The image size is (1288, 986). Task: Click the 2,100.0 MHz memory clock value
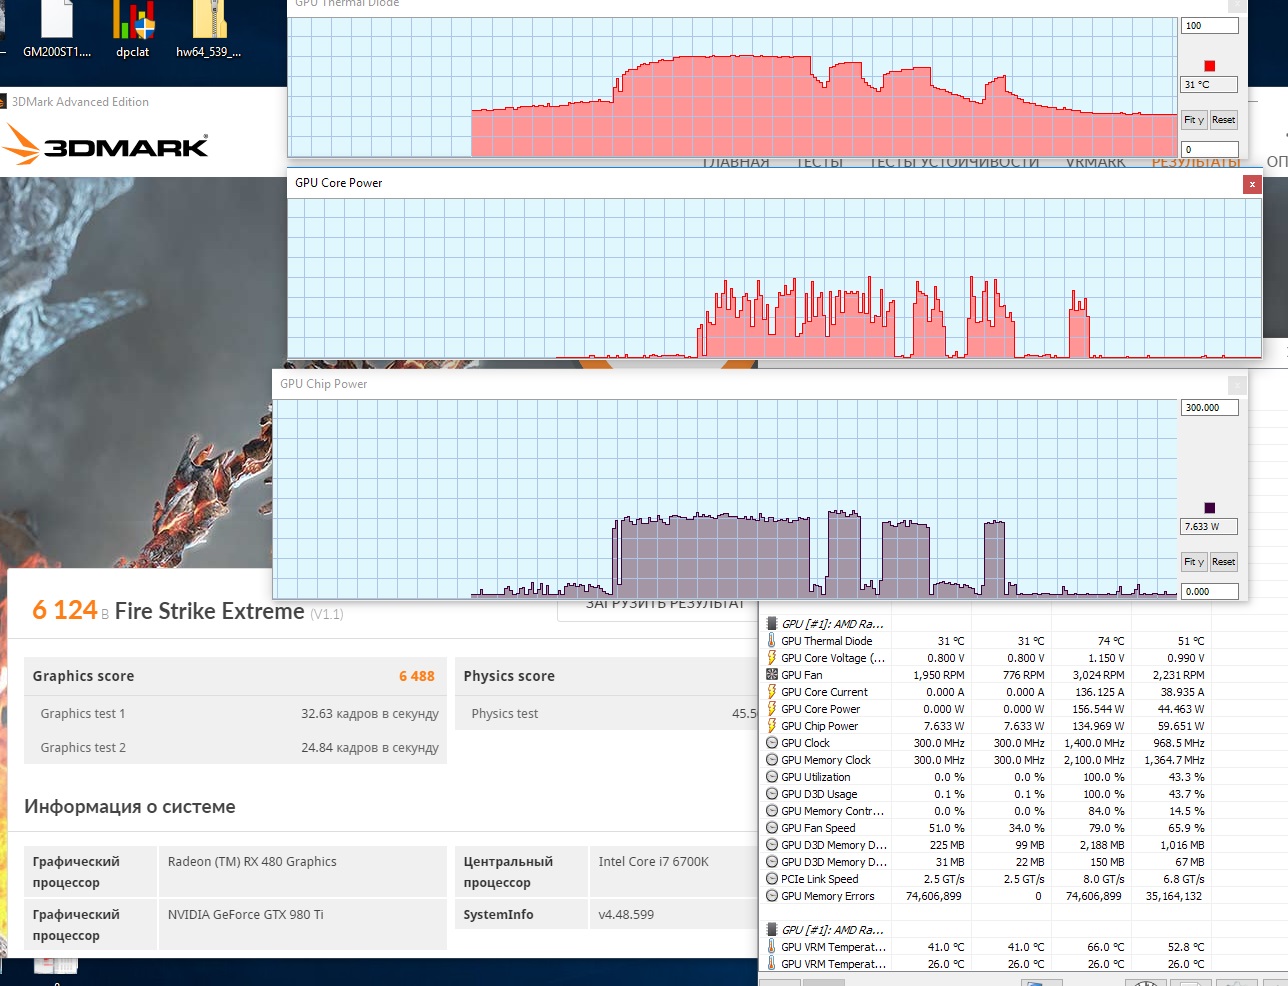1094,760
